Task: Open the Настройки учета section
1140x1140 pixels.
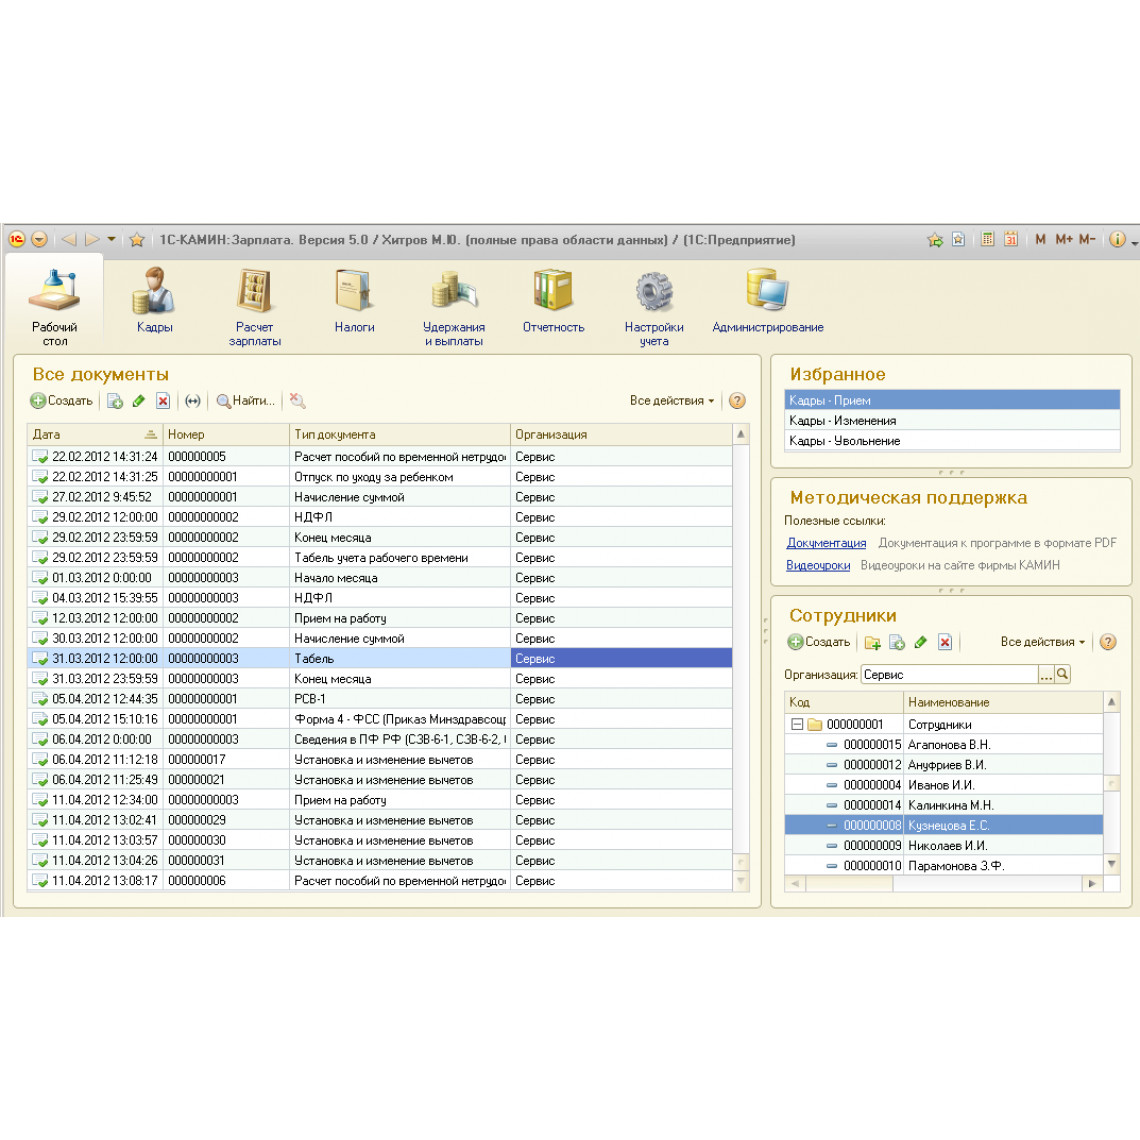Action: click(654, 307)
